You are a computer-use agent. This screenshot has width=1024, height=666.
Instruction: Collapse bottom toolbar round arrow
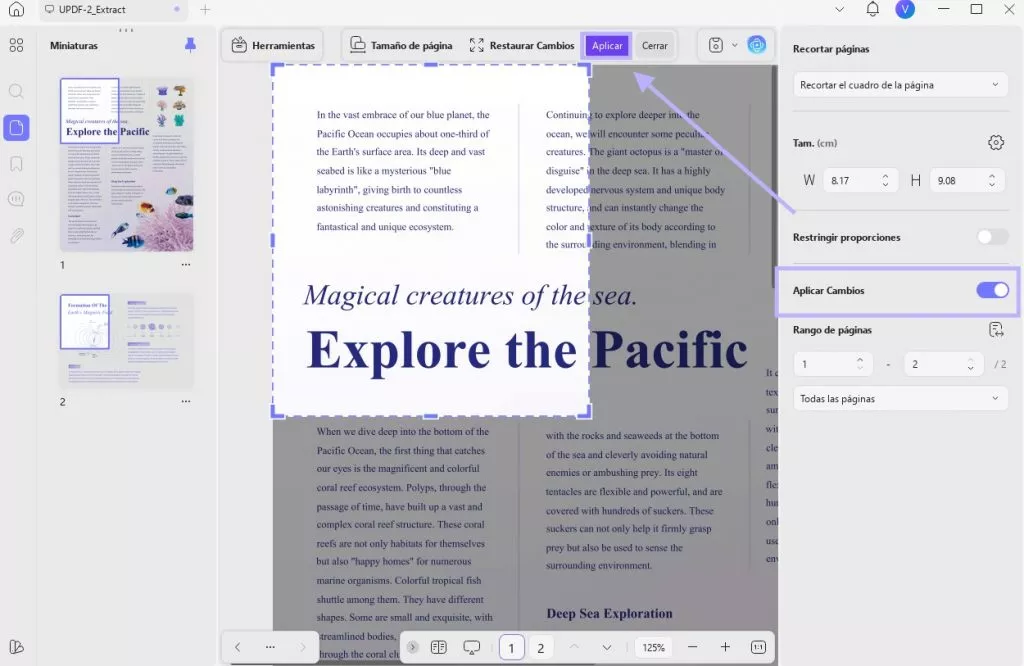[413, 647]
